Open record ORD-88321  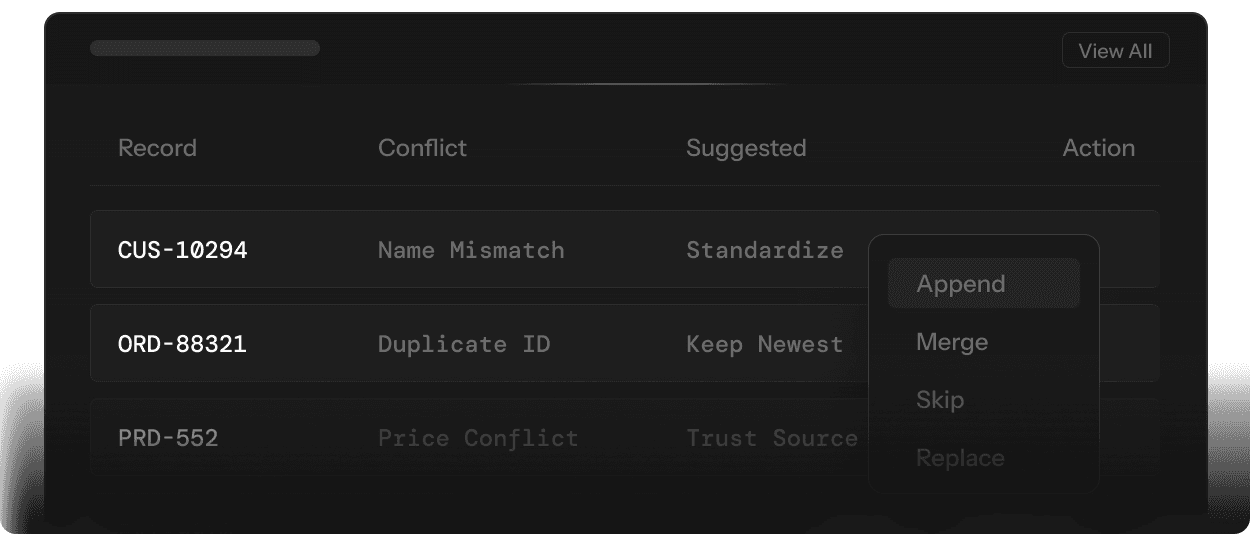pos(182,344)
